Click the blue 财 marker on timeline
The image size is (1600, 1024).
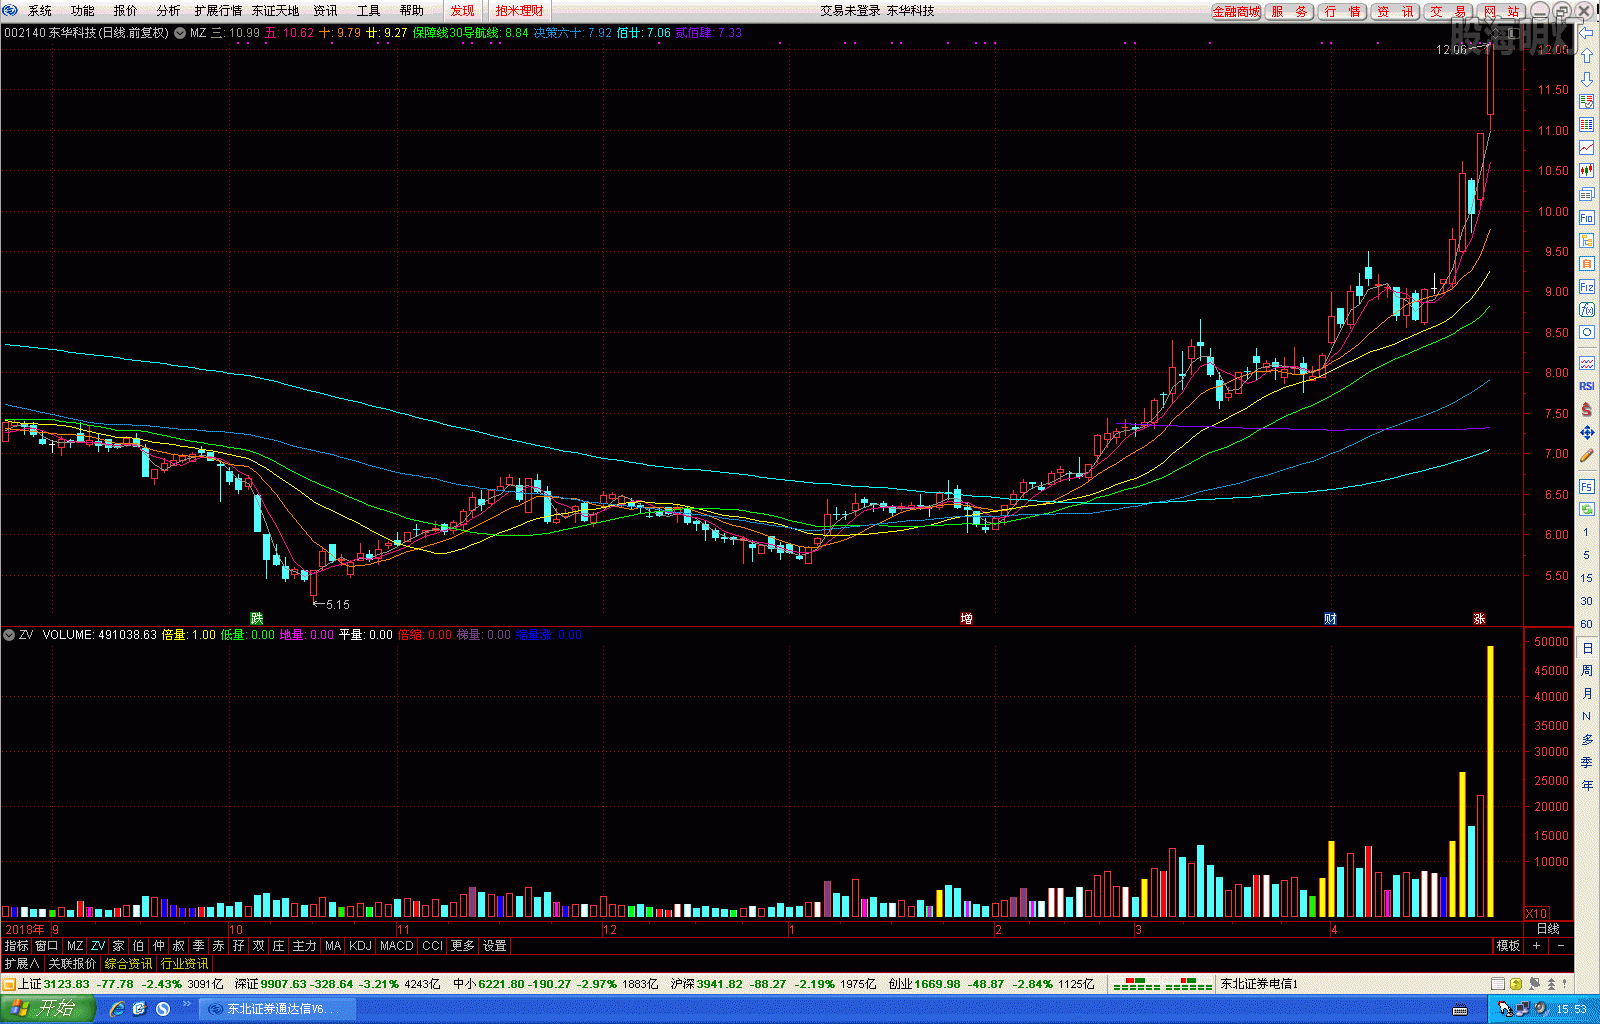tap(1330, 619)
